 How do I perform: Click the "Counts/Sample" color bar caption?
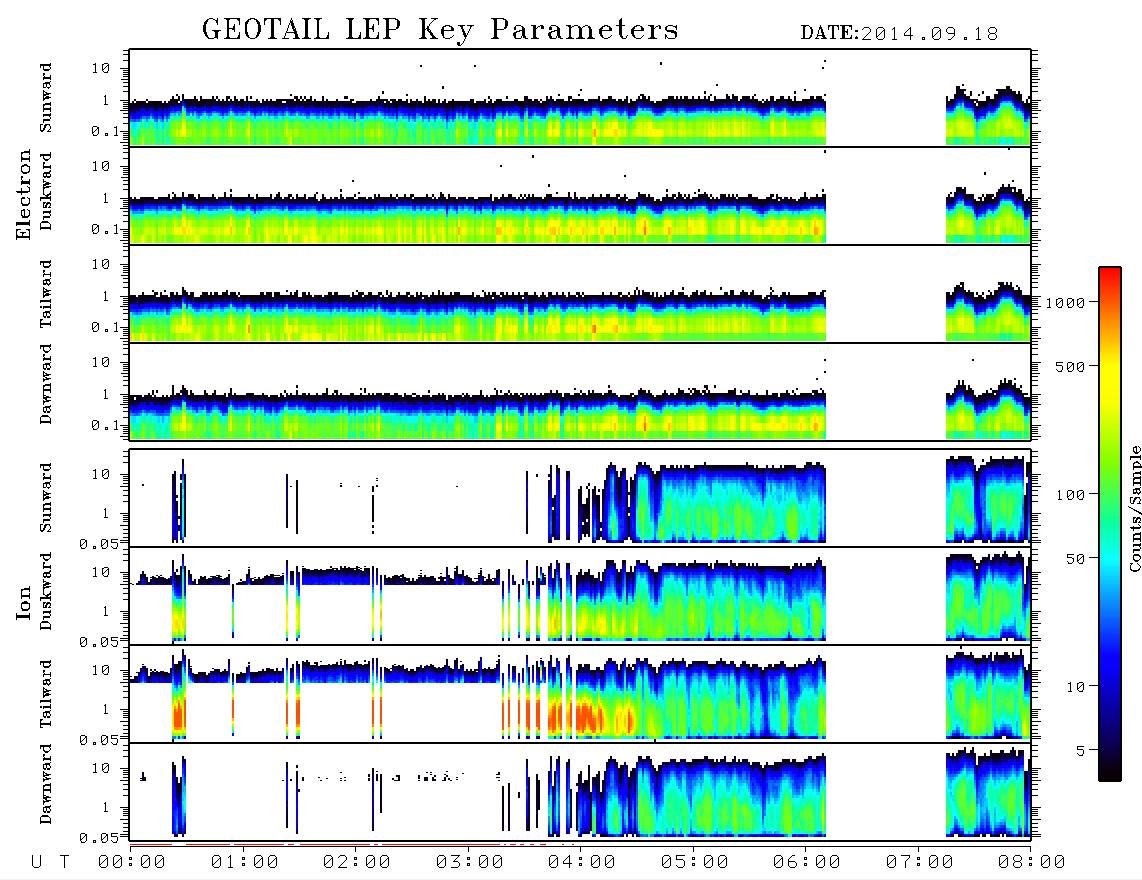1134,508
